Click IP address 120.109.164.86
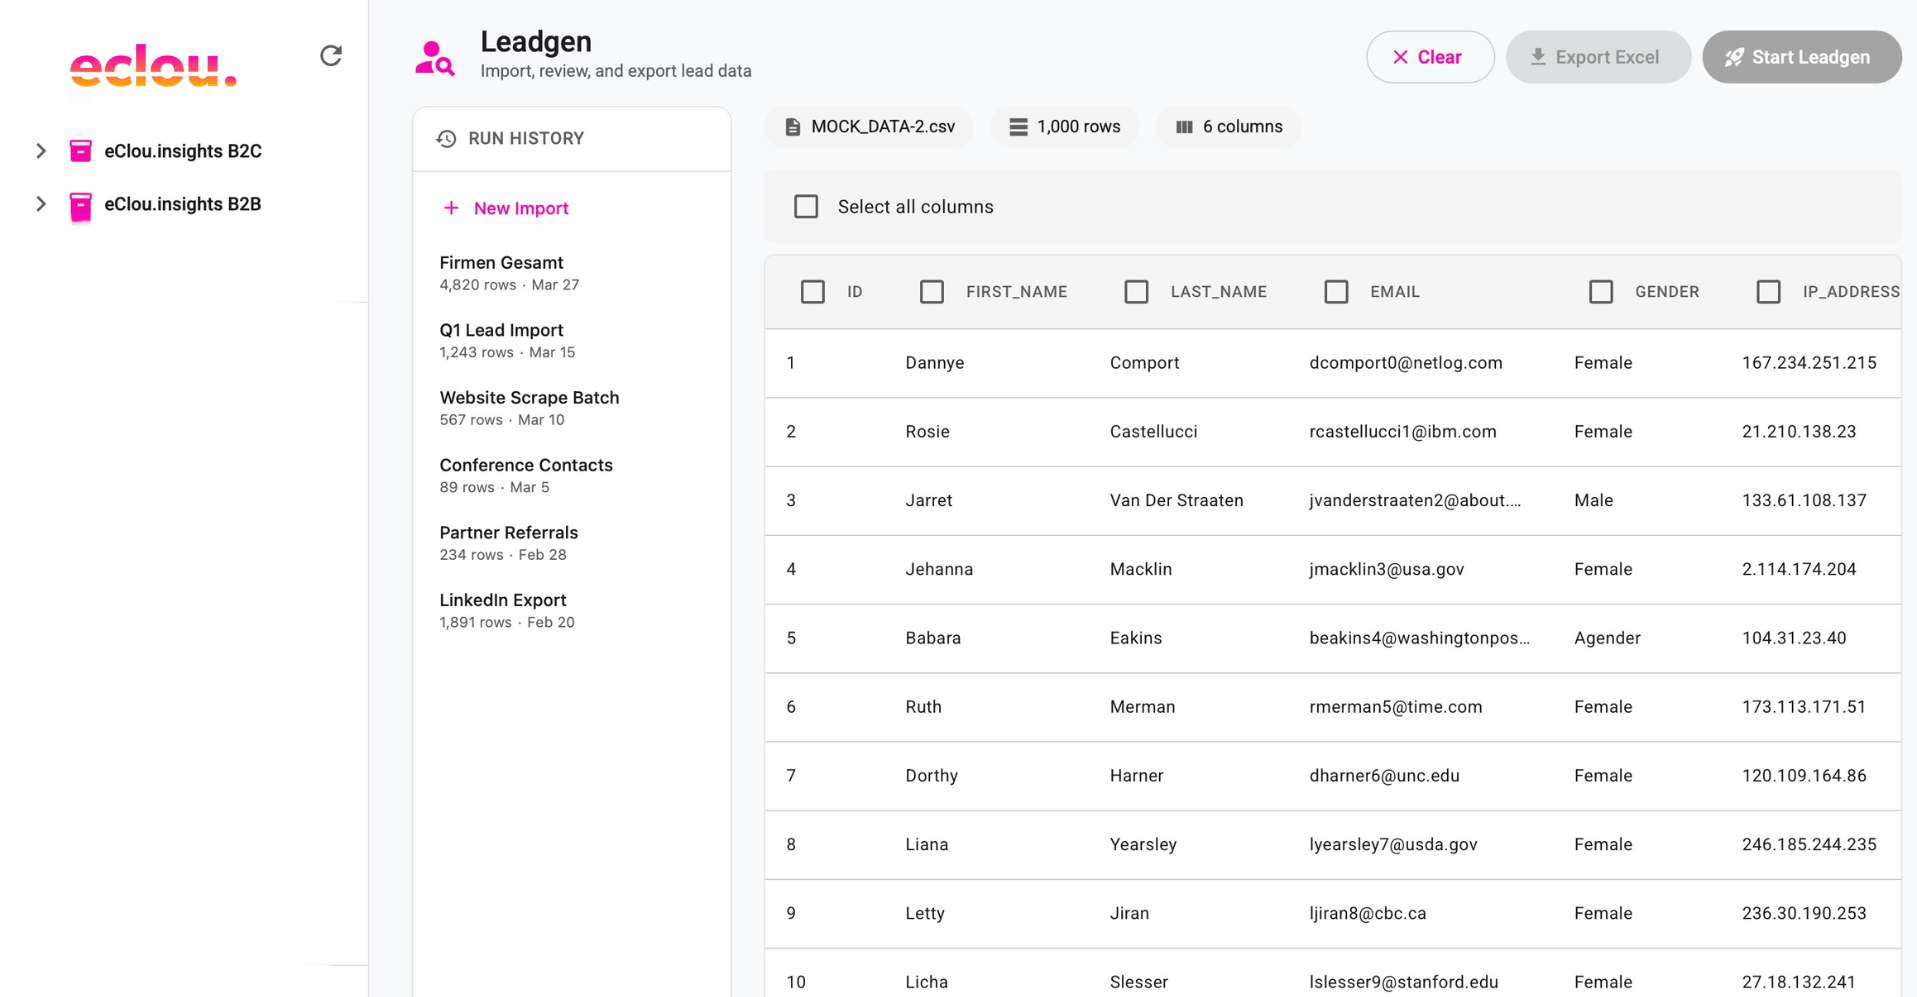Screen dimensions: 1917x997 [1804, 776]
